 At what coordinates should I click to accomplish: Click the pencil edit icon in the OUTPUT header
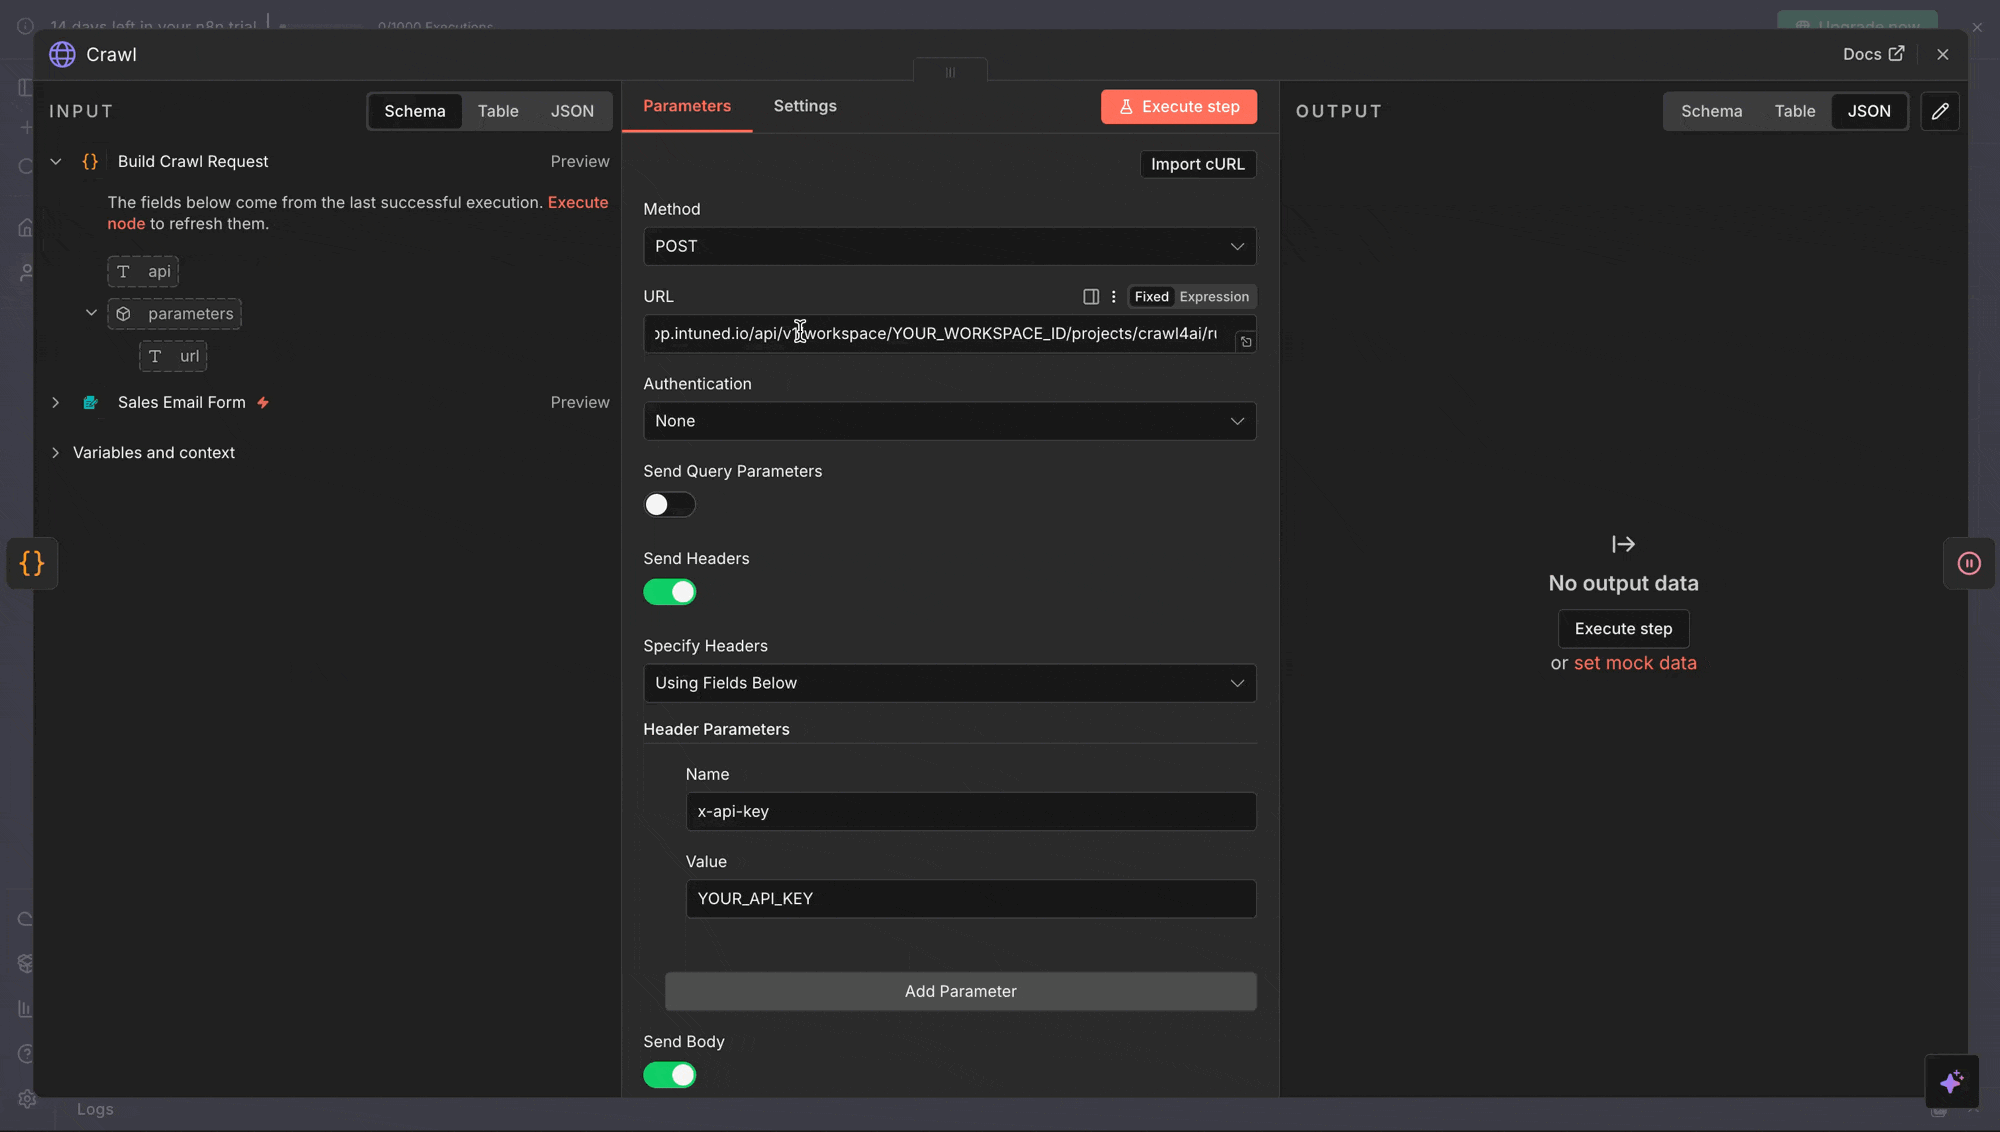(x=1940, y=111)
